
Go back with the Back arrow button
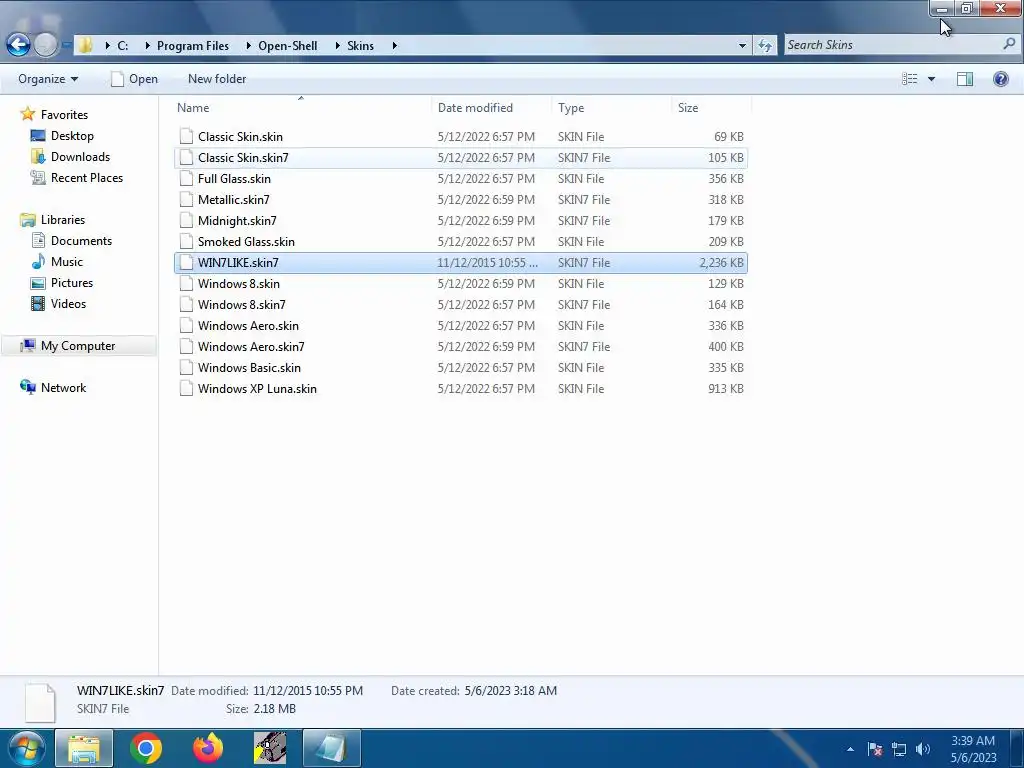[x=18, y=44]
